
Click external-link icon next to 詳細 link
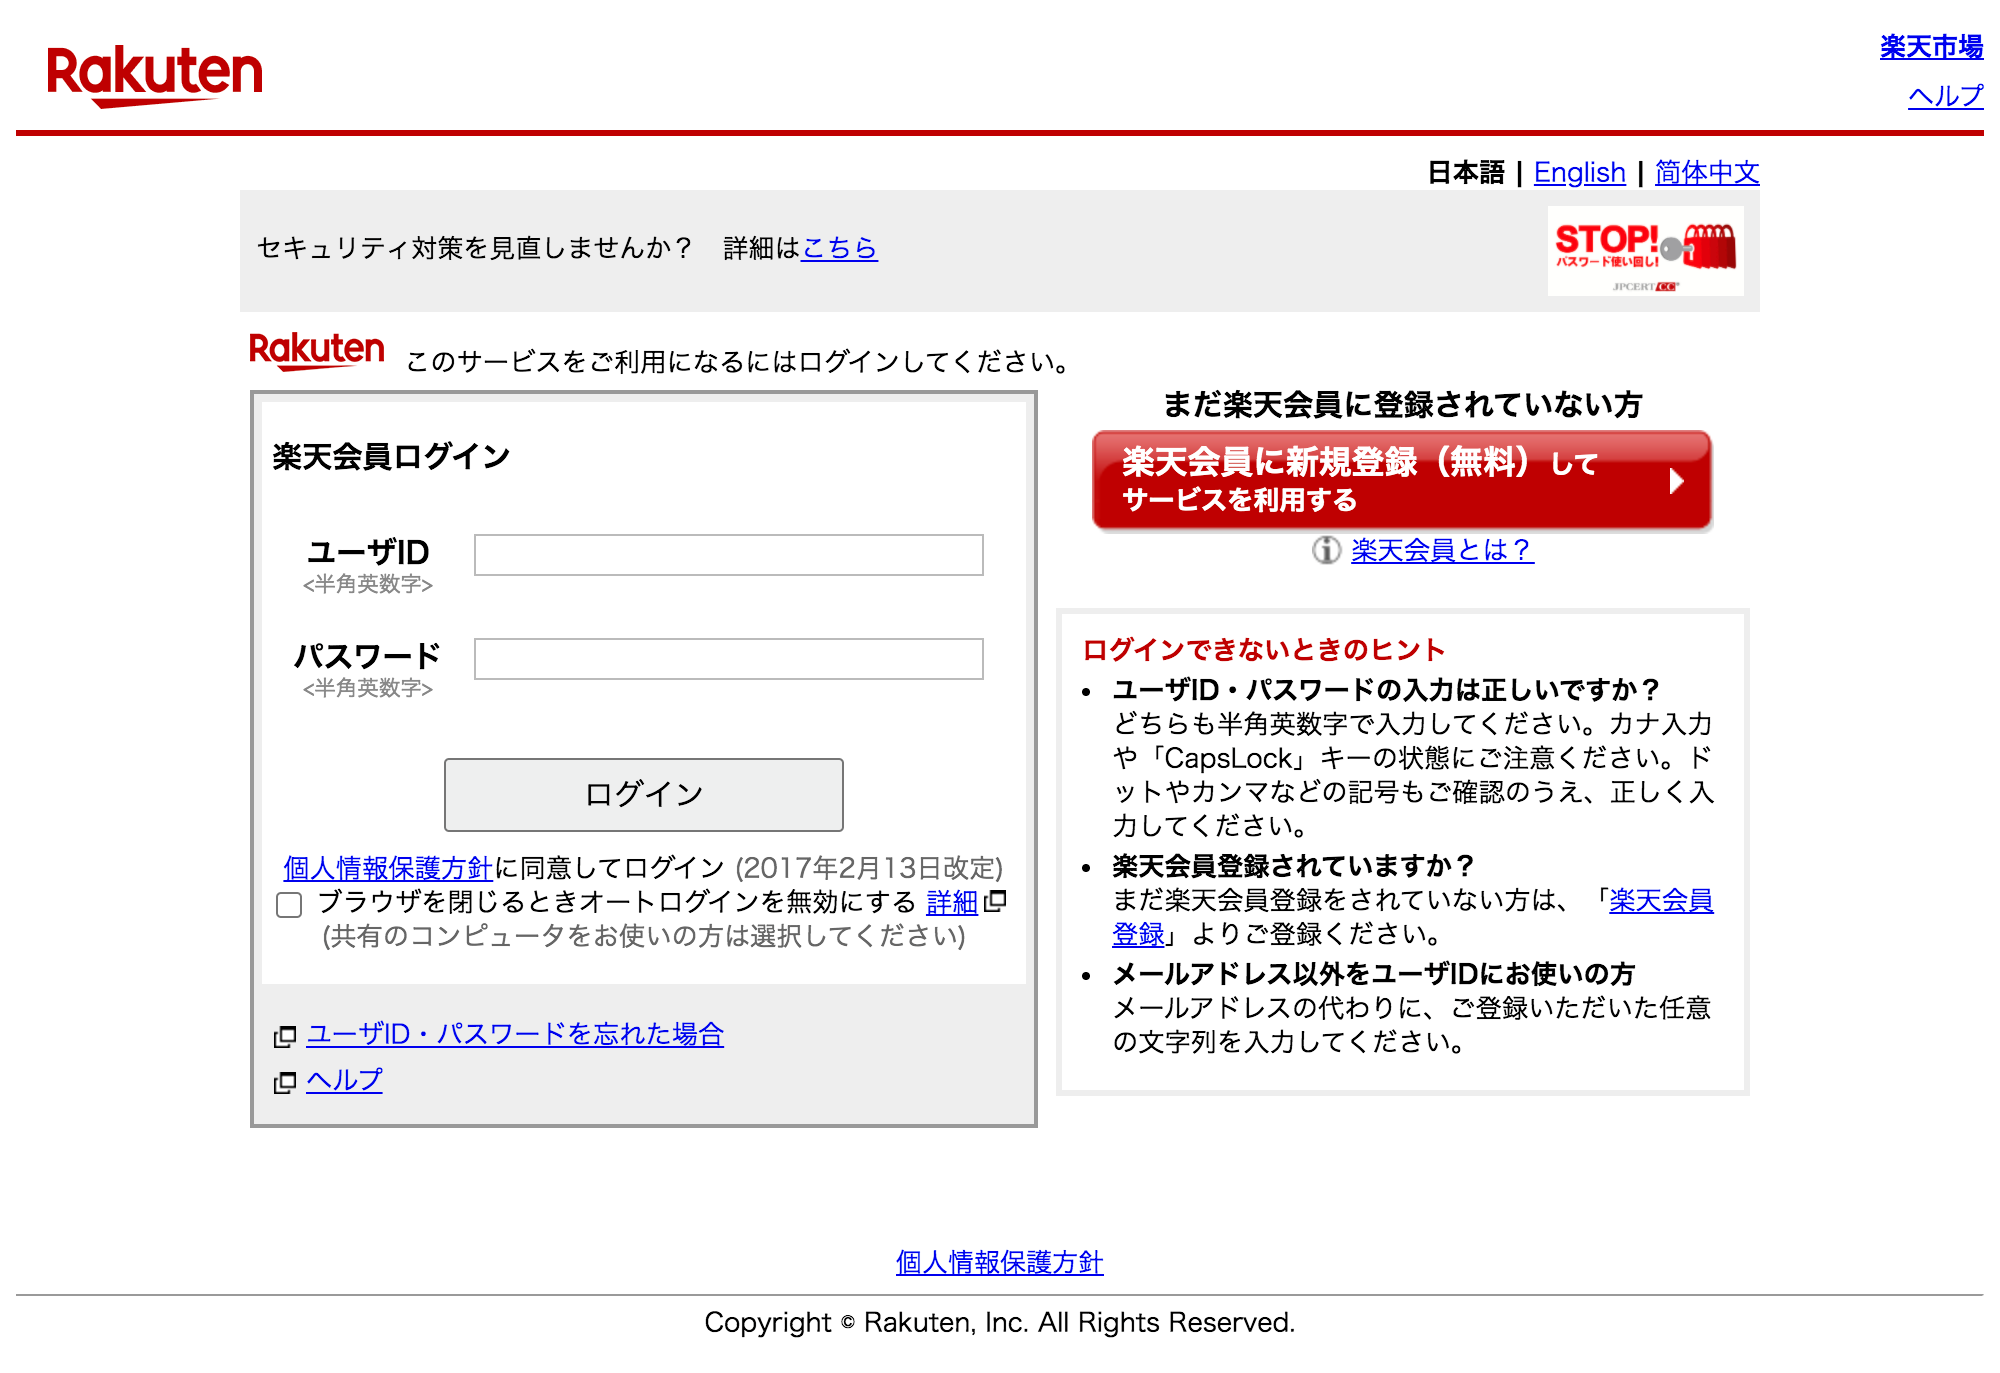point(995,901)
